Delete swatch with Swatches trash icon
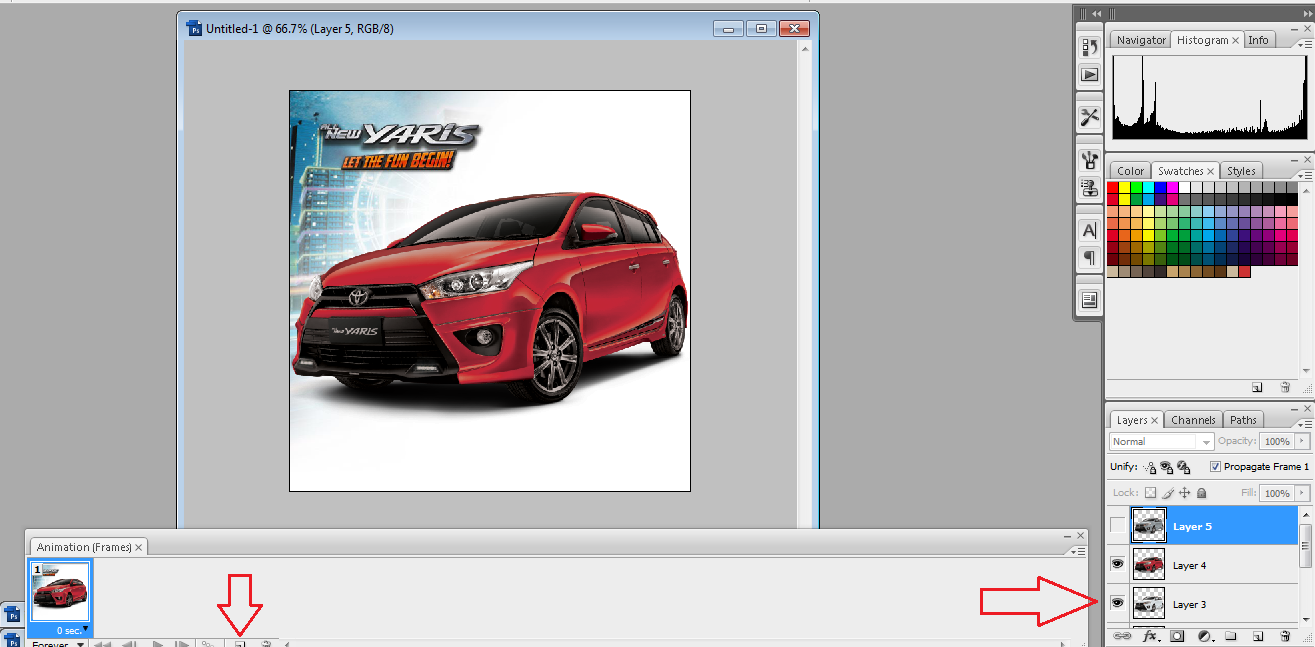This screenshot has width=1315, height=647. pos(1286,387)
